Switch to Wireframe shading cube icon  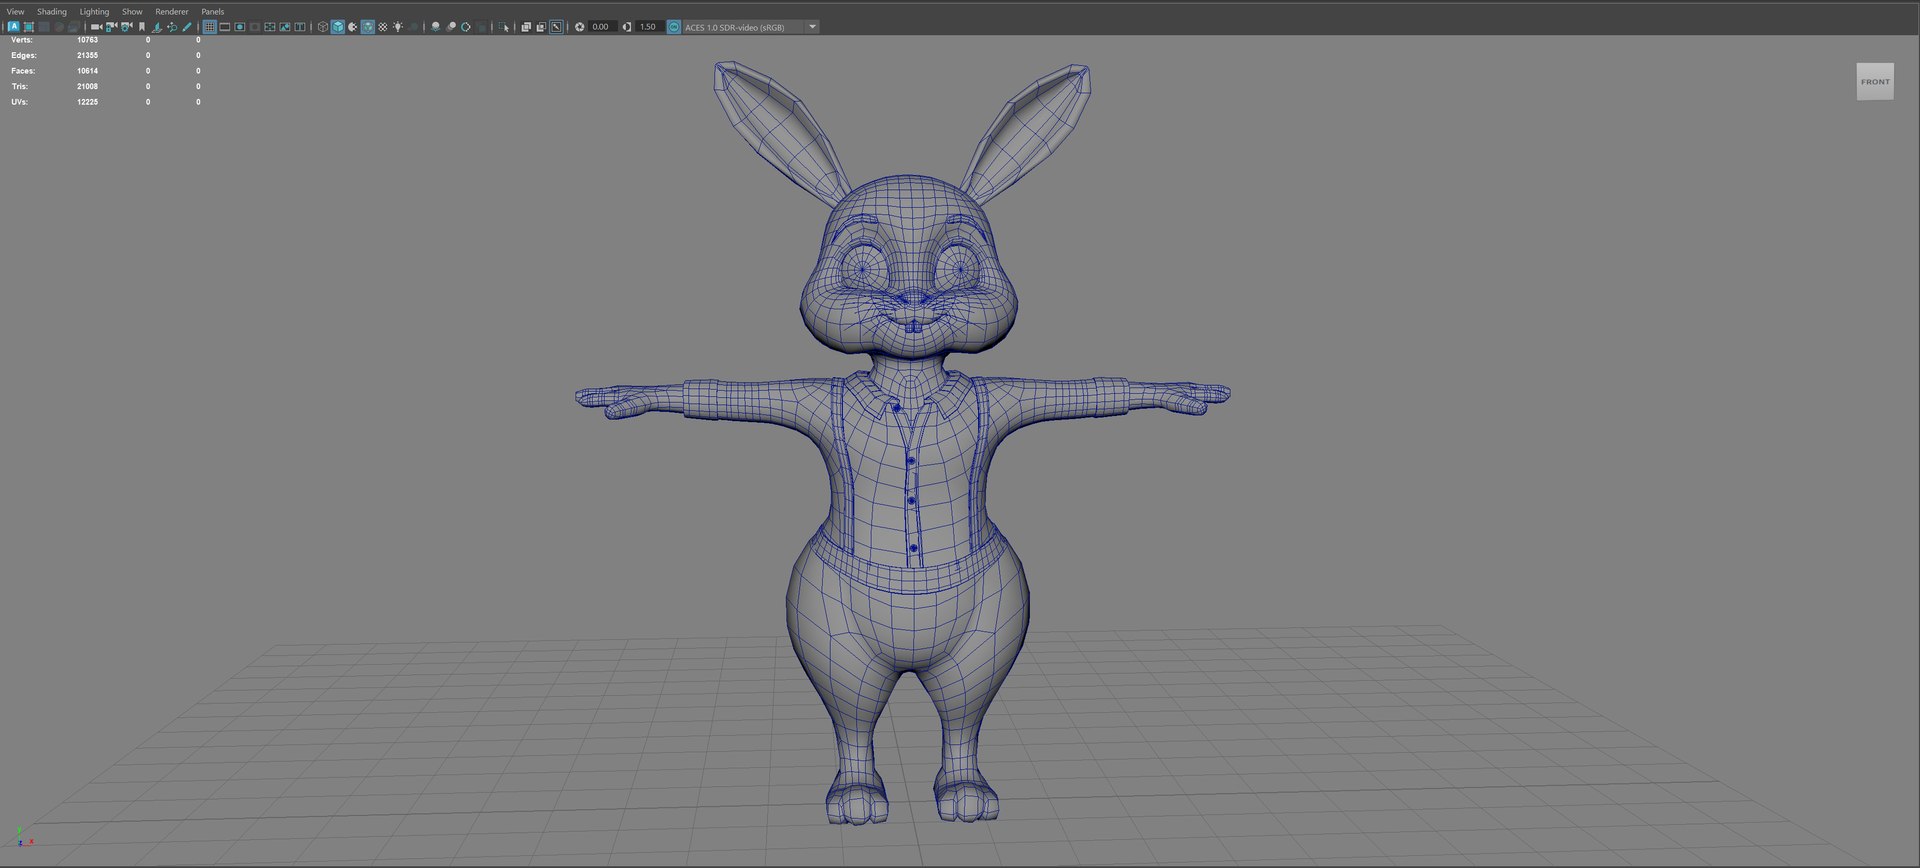click(323, 27)
